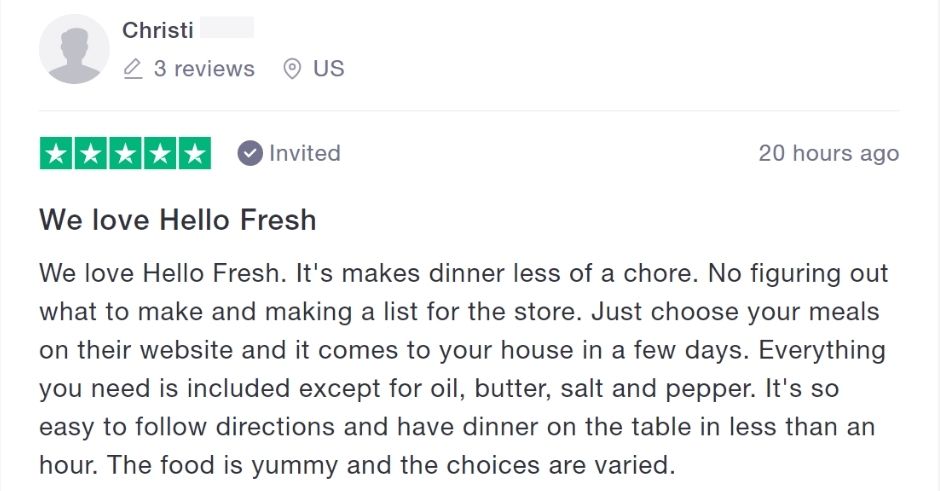The height and width of the screenshot is (491, 940).
Task: Select the US country label
Action: (329, 68)
